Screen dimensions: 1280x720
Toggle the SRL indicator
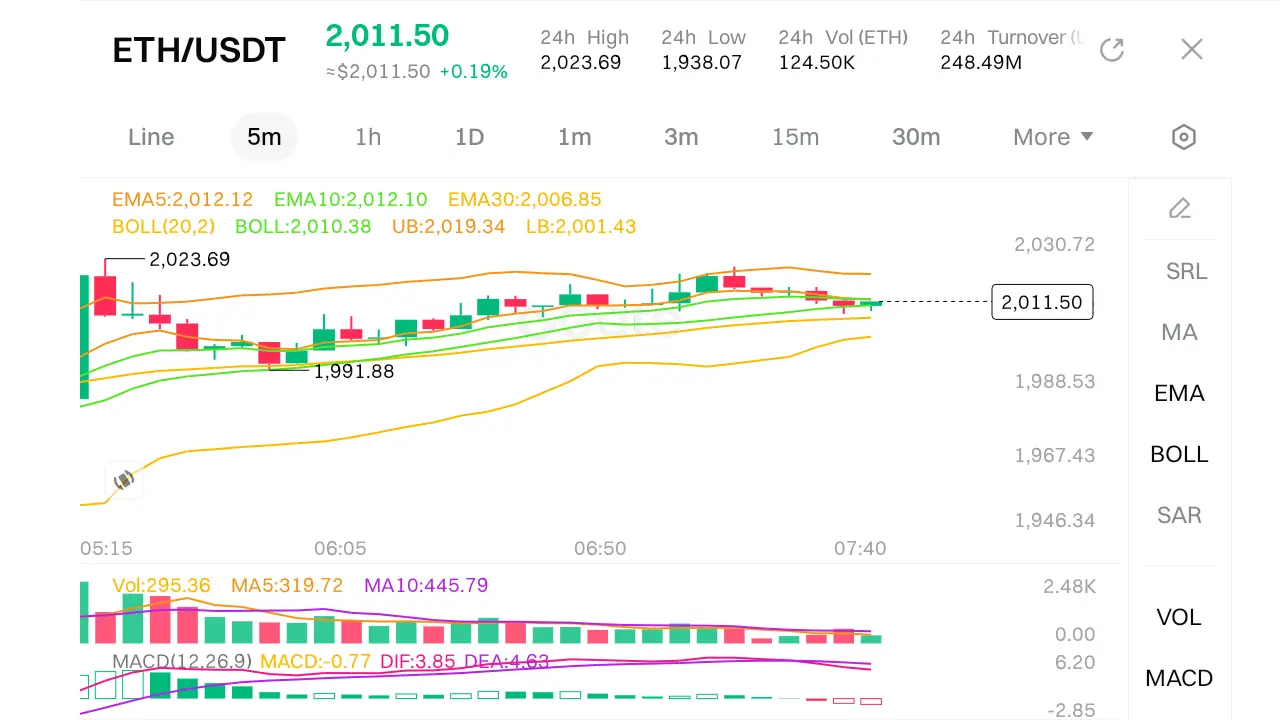click(1186, 271)
